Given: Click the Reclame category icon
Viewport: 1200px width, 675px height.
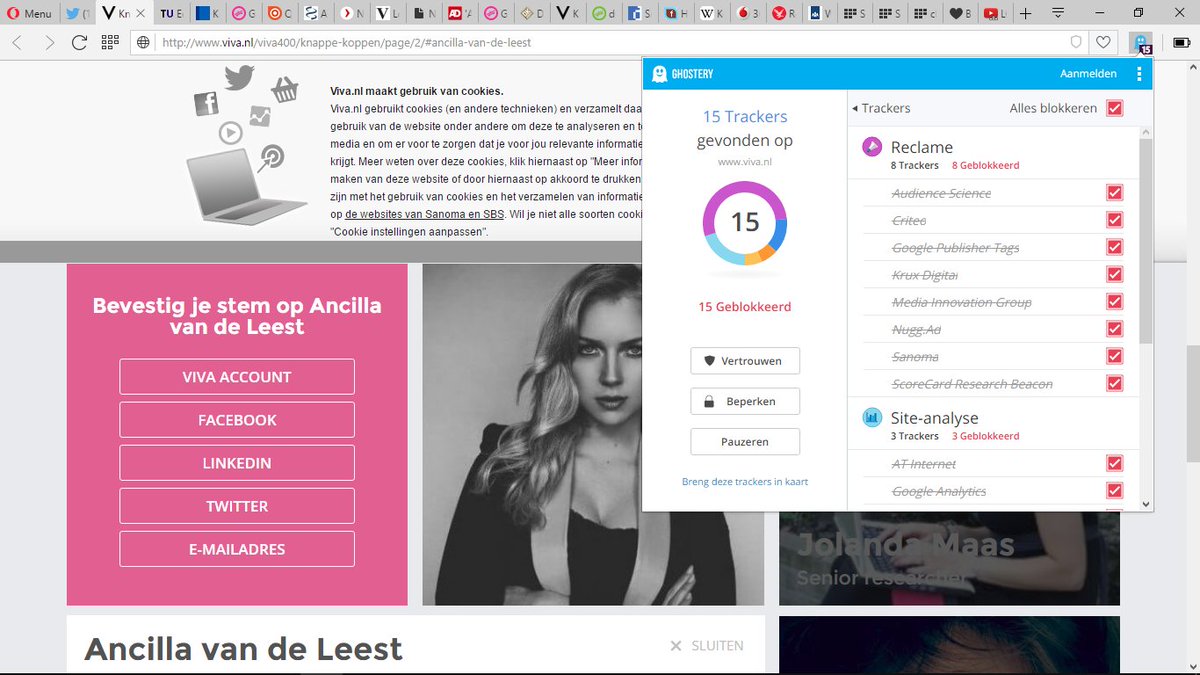Looking at the screenshot, I should (872, 147).
